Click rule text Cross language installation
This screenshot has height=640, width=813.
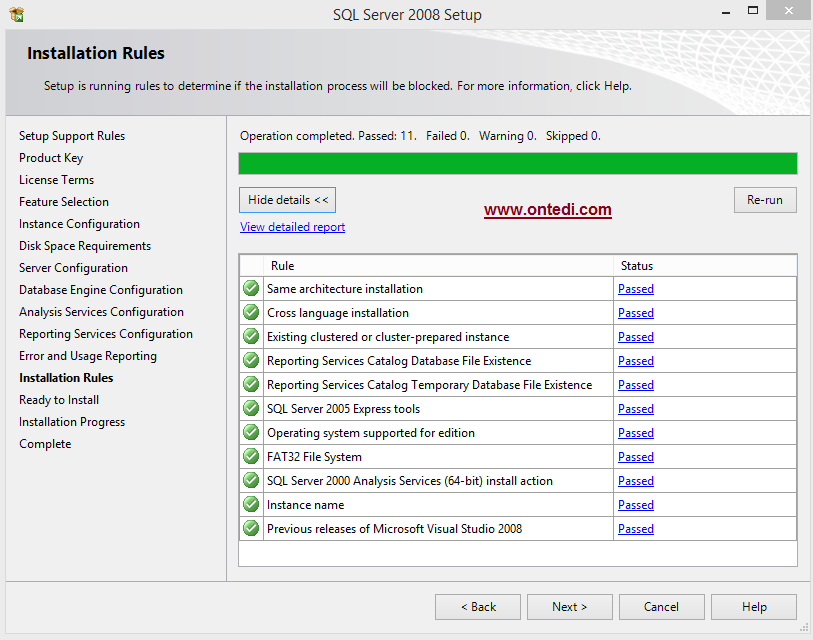[x=338, y=313]
